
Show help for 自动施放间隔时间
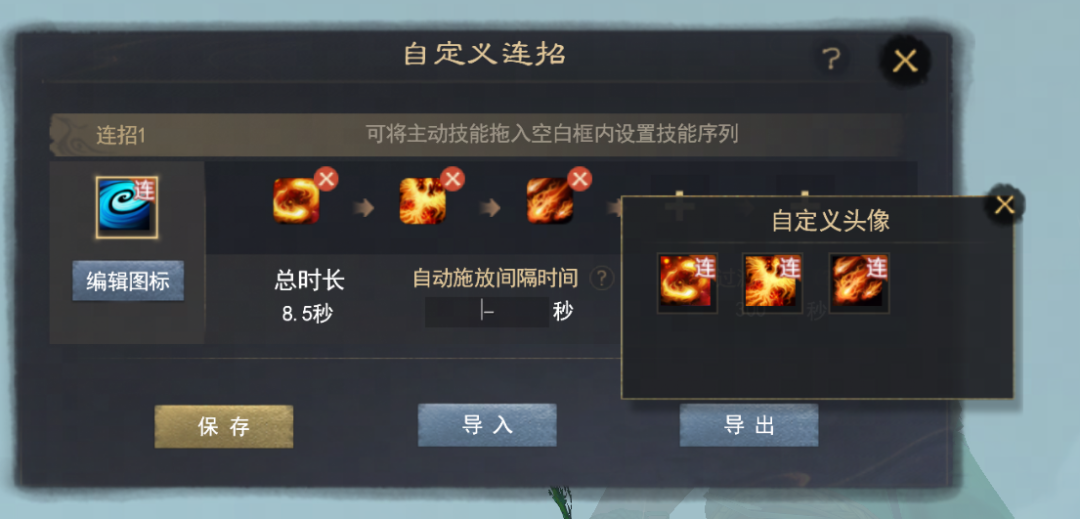point(602,278)
